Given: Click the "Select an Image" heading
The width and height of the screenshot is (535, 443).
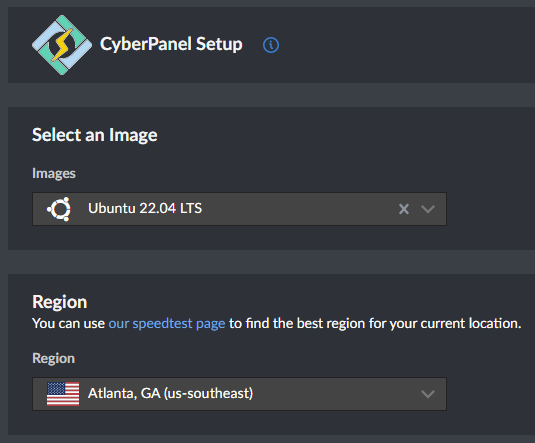Looking at the screenshot, I should 95,135.
